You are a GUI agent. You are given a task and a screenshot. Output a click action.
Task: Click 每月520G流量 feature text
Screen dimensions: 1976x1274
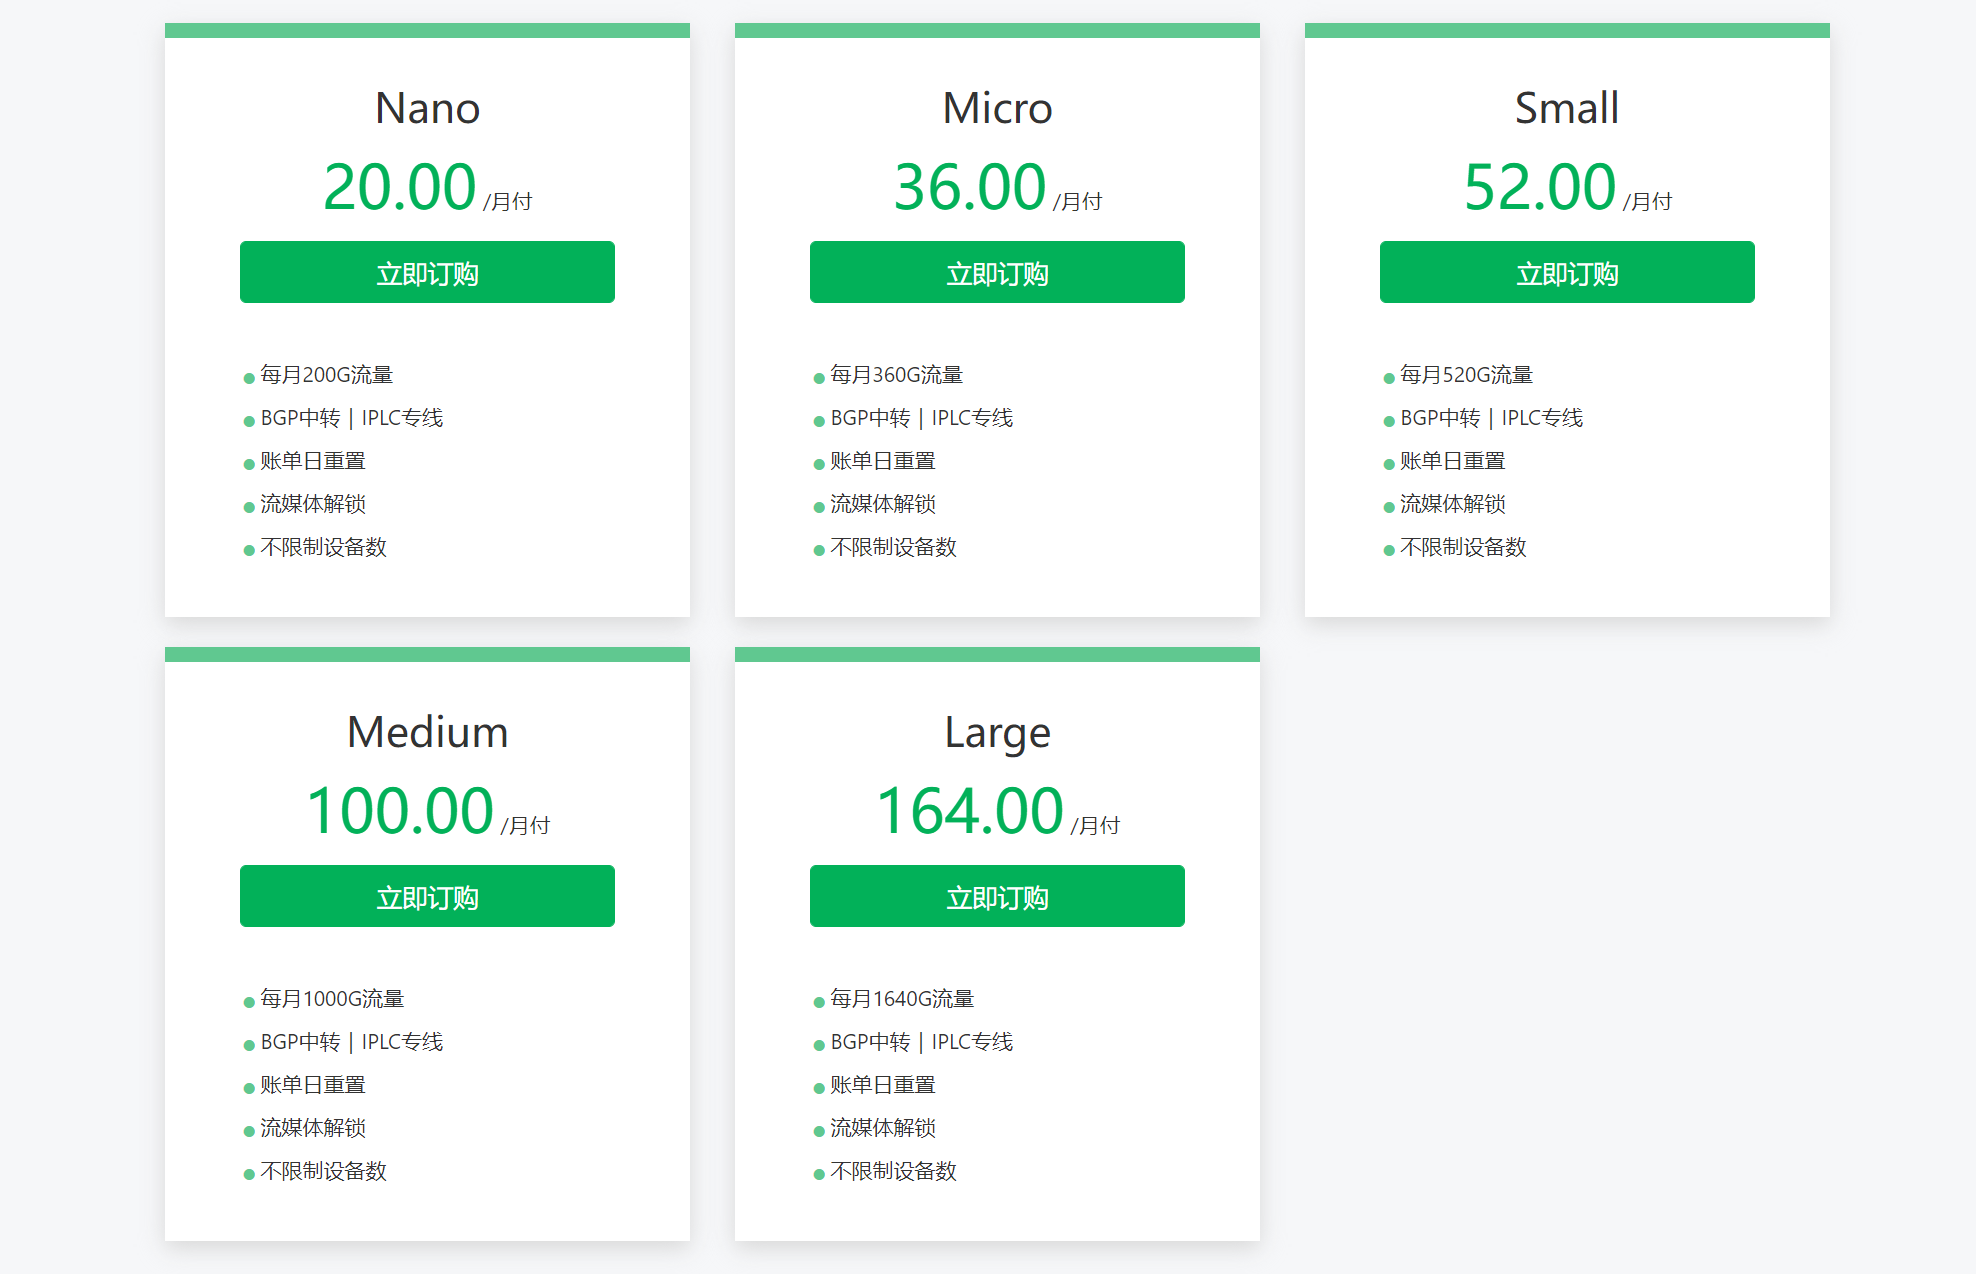point(1466,375)
